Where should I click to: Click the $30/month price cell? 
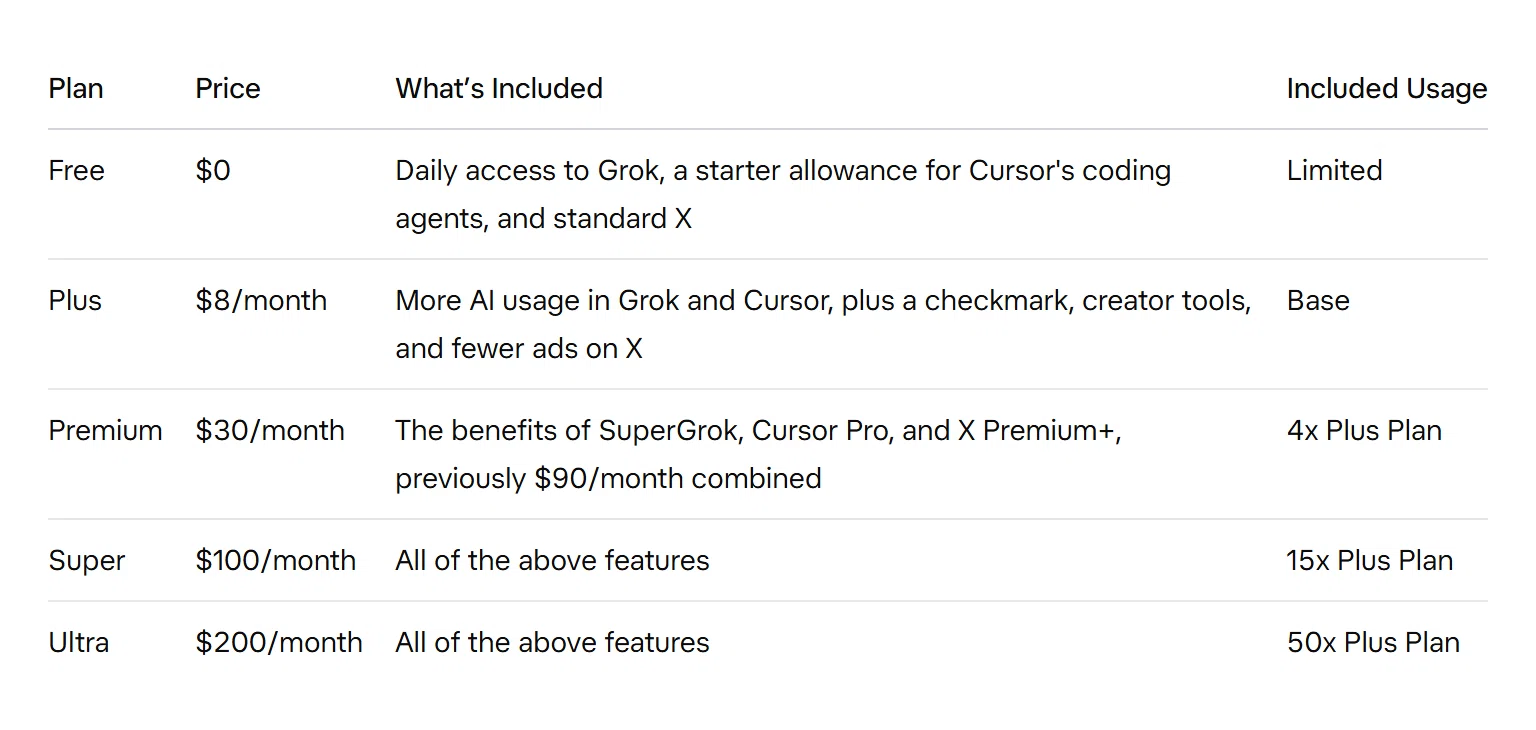click(270, 430)
